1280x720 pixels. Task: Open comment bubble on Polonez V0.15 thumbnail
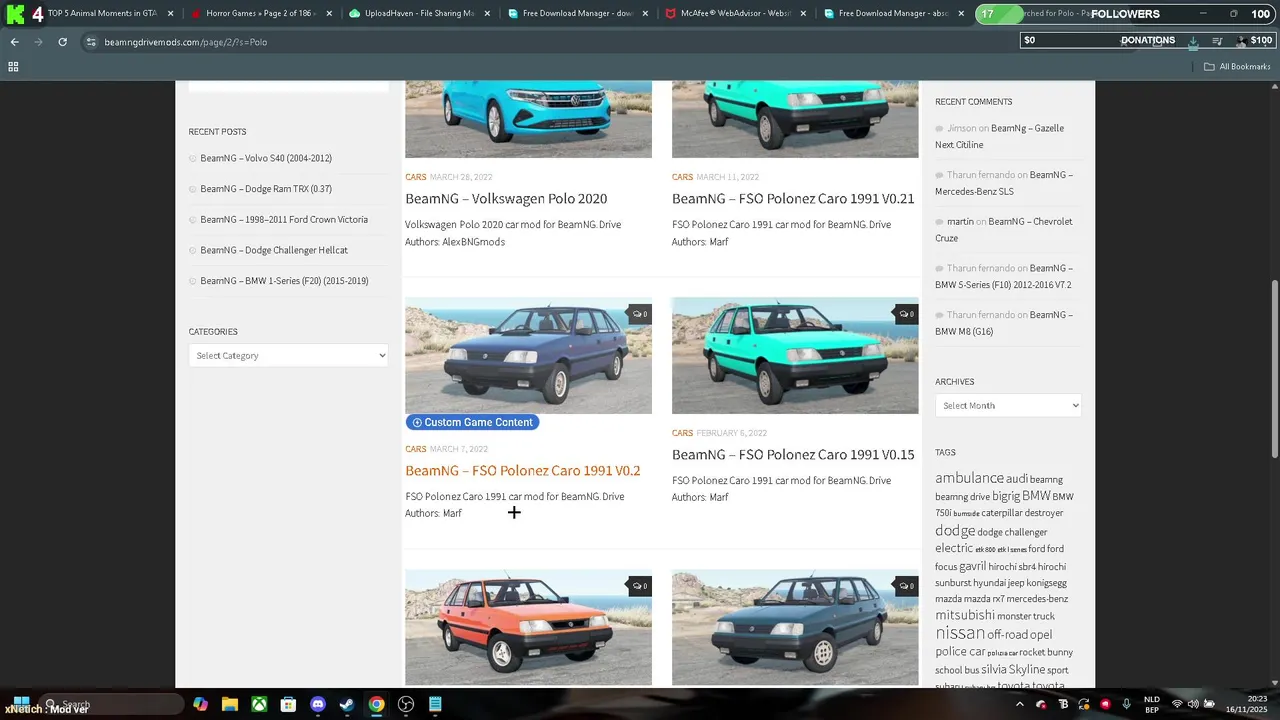[x=906, y=314]
